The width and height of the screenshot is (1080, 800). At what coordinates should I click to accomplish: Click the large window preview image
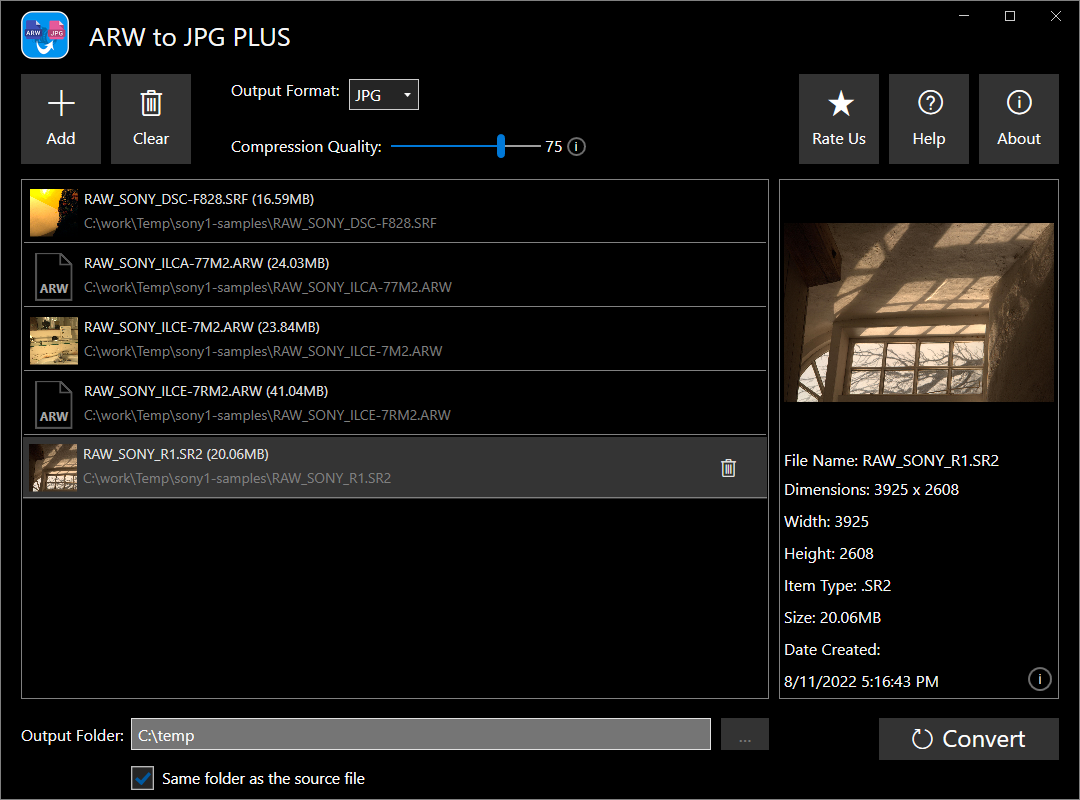point(918,312)
